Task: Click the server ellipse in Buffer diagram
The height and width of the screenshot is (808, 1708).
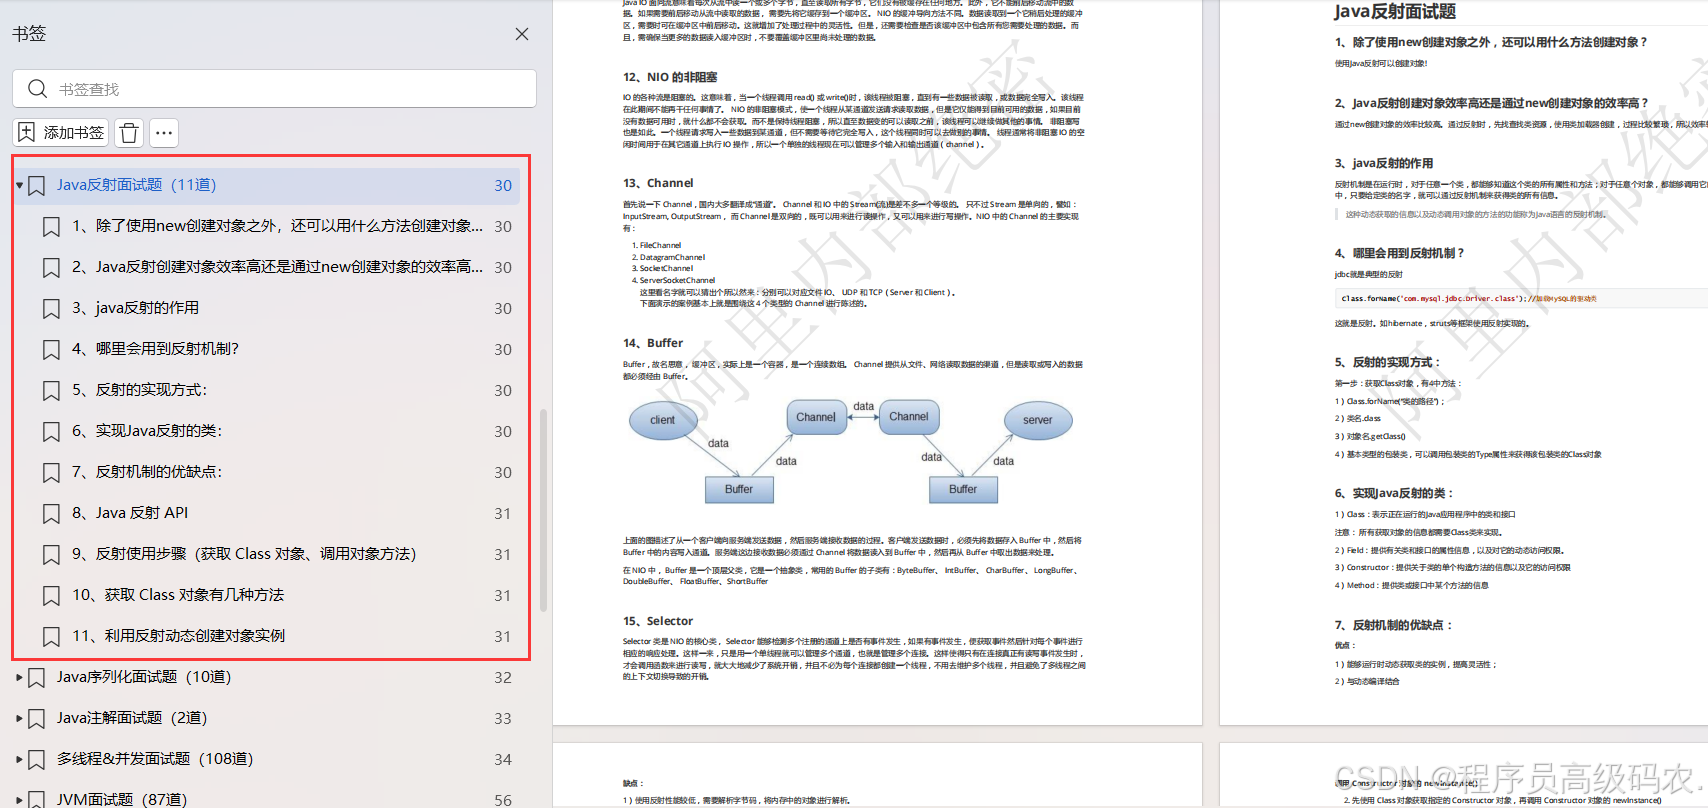Action: pyautogui.click(x=1038, y=420)
